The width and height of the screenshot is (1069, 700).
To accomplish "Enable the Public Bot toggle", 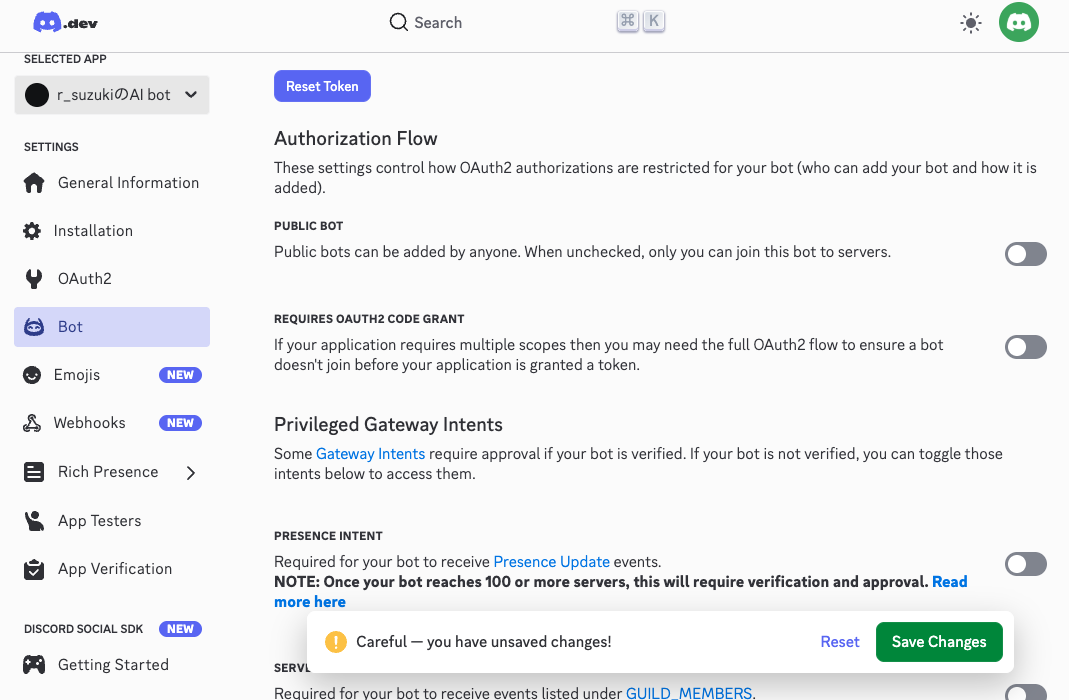I will [1025, 254].
